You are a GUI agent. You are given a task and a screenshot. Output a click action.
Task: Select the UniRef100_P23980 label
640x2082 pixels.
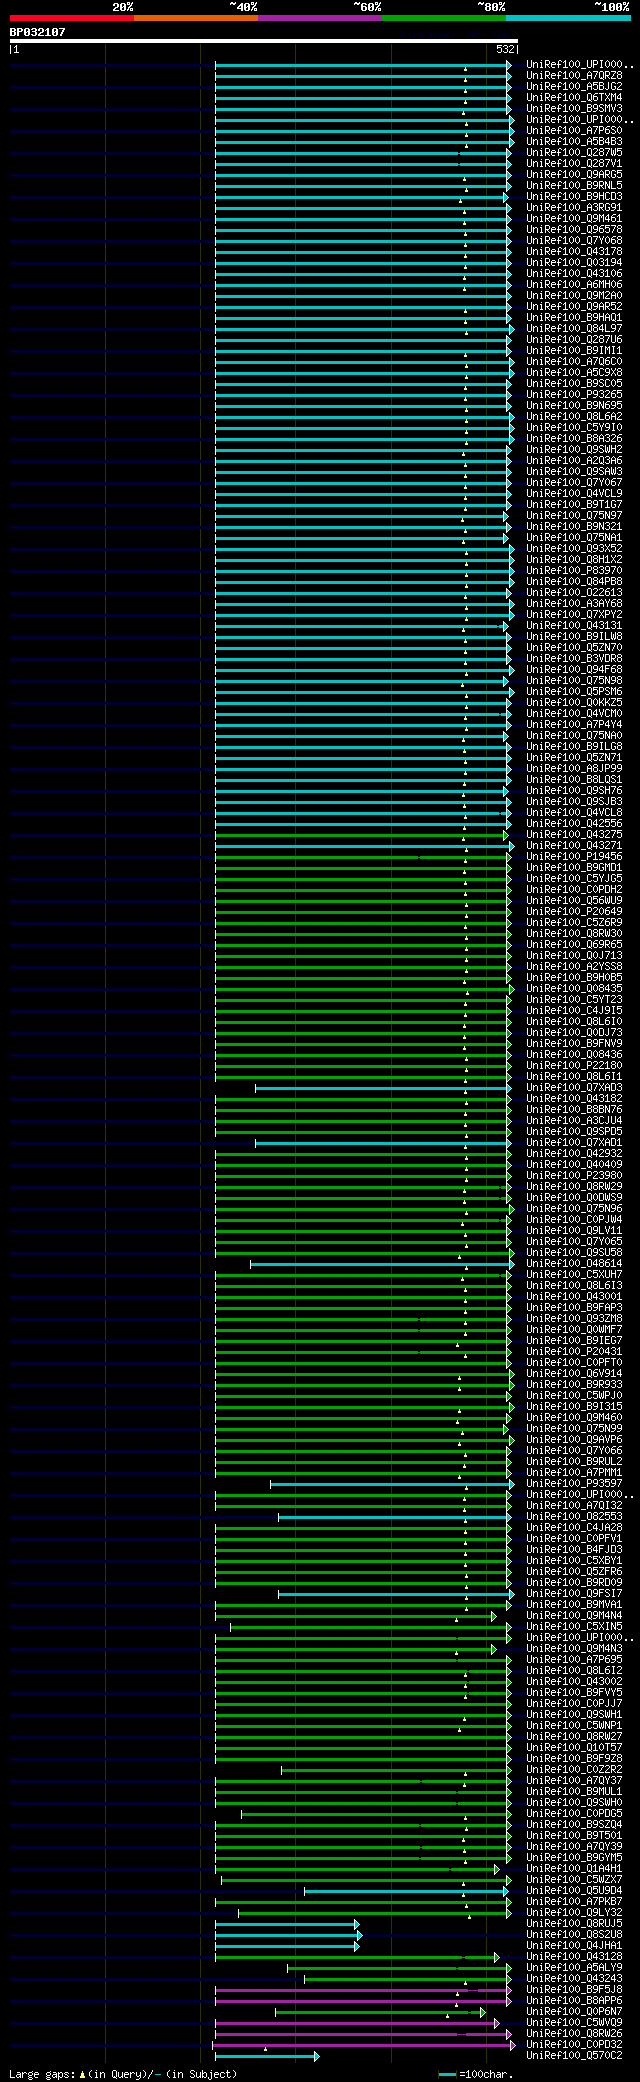[x=574, y=1175]
